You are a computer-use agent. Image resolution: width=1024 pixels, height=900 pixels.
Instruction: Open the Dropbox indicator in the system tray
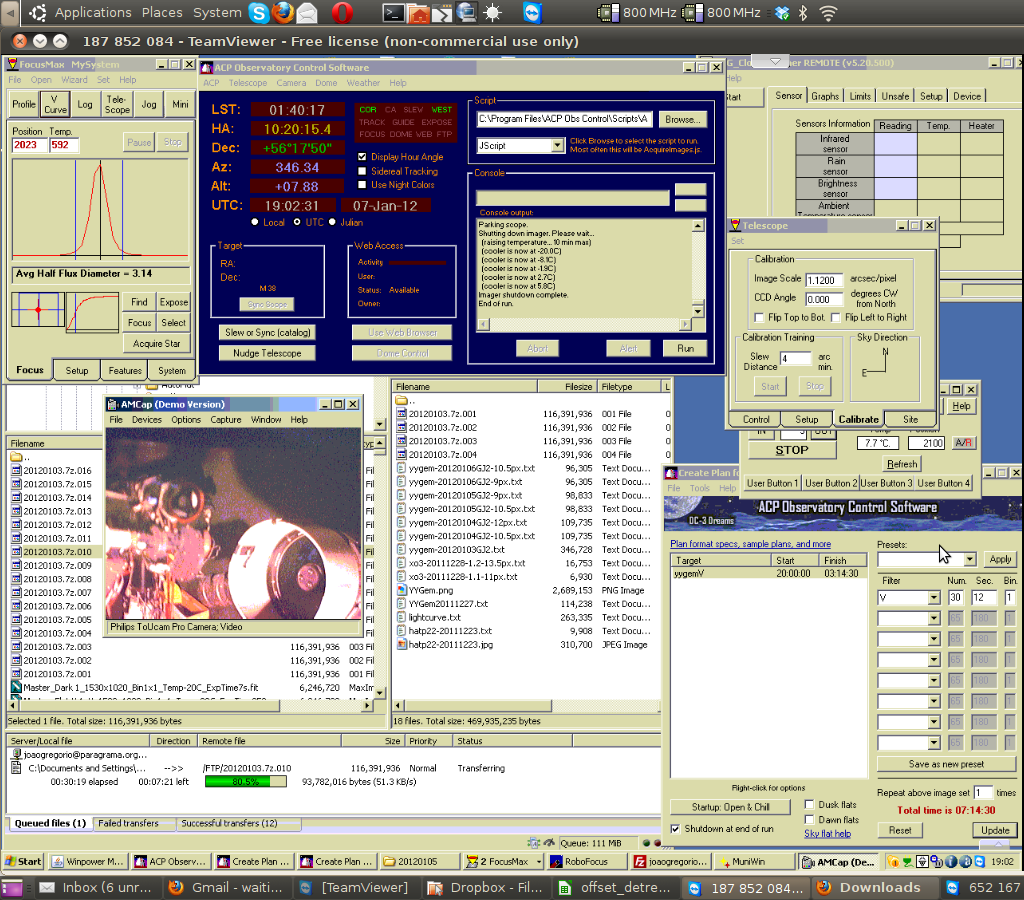coord(782,13)
